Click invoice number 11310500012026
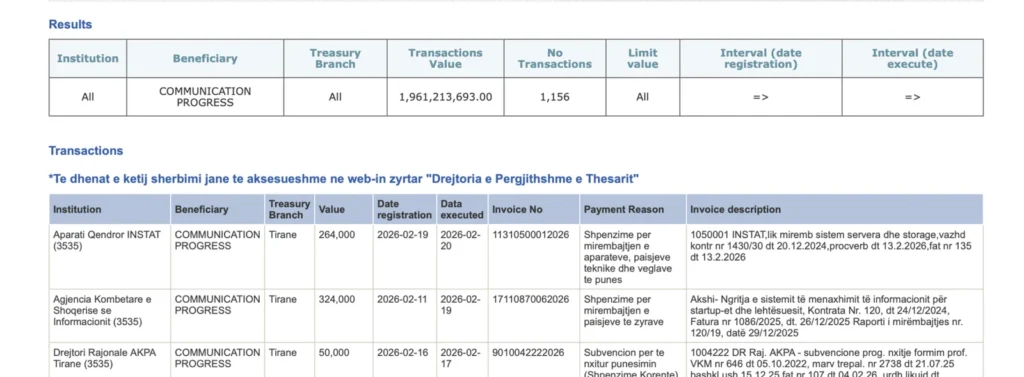 point(530,235)
